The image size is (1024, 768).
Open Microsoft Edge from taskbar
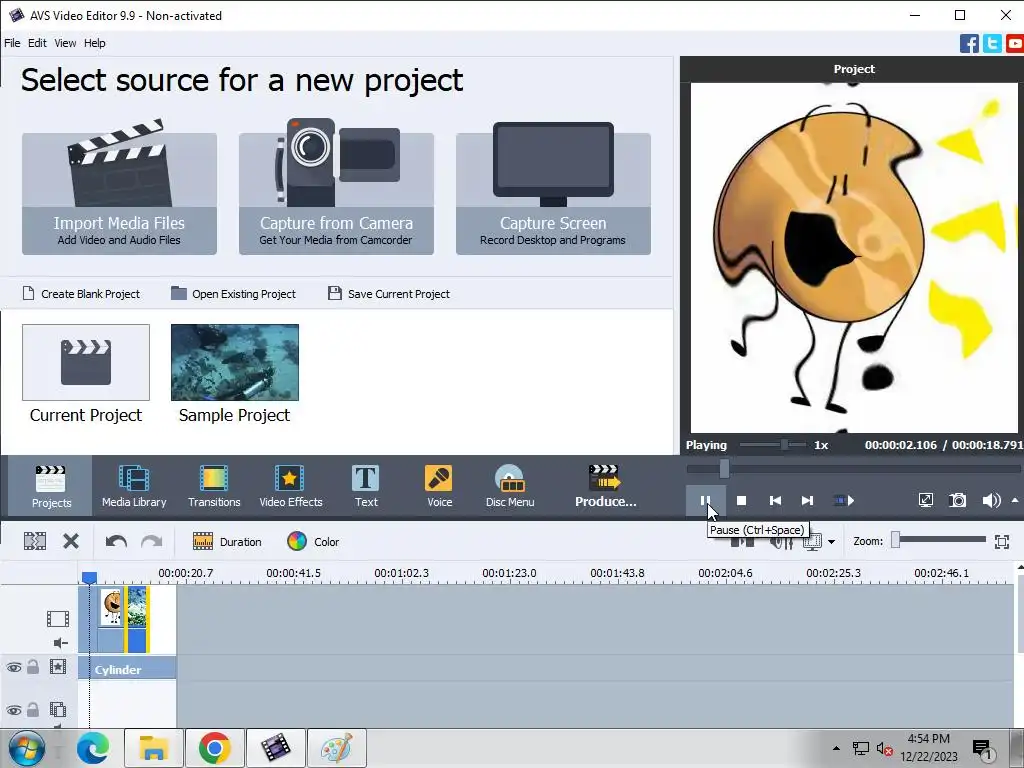click(93, 748)
